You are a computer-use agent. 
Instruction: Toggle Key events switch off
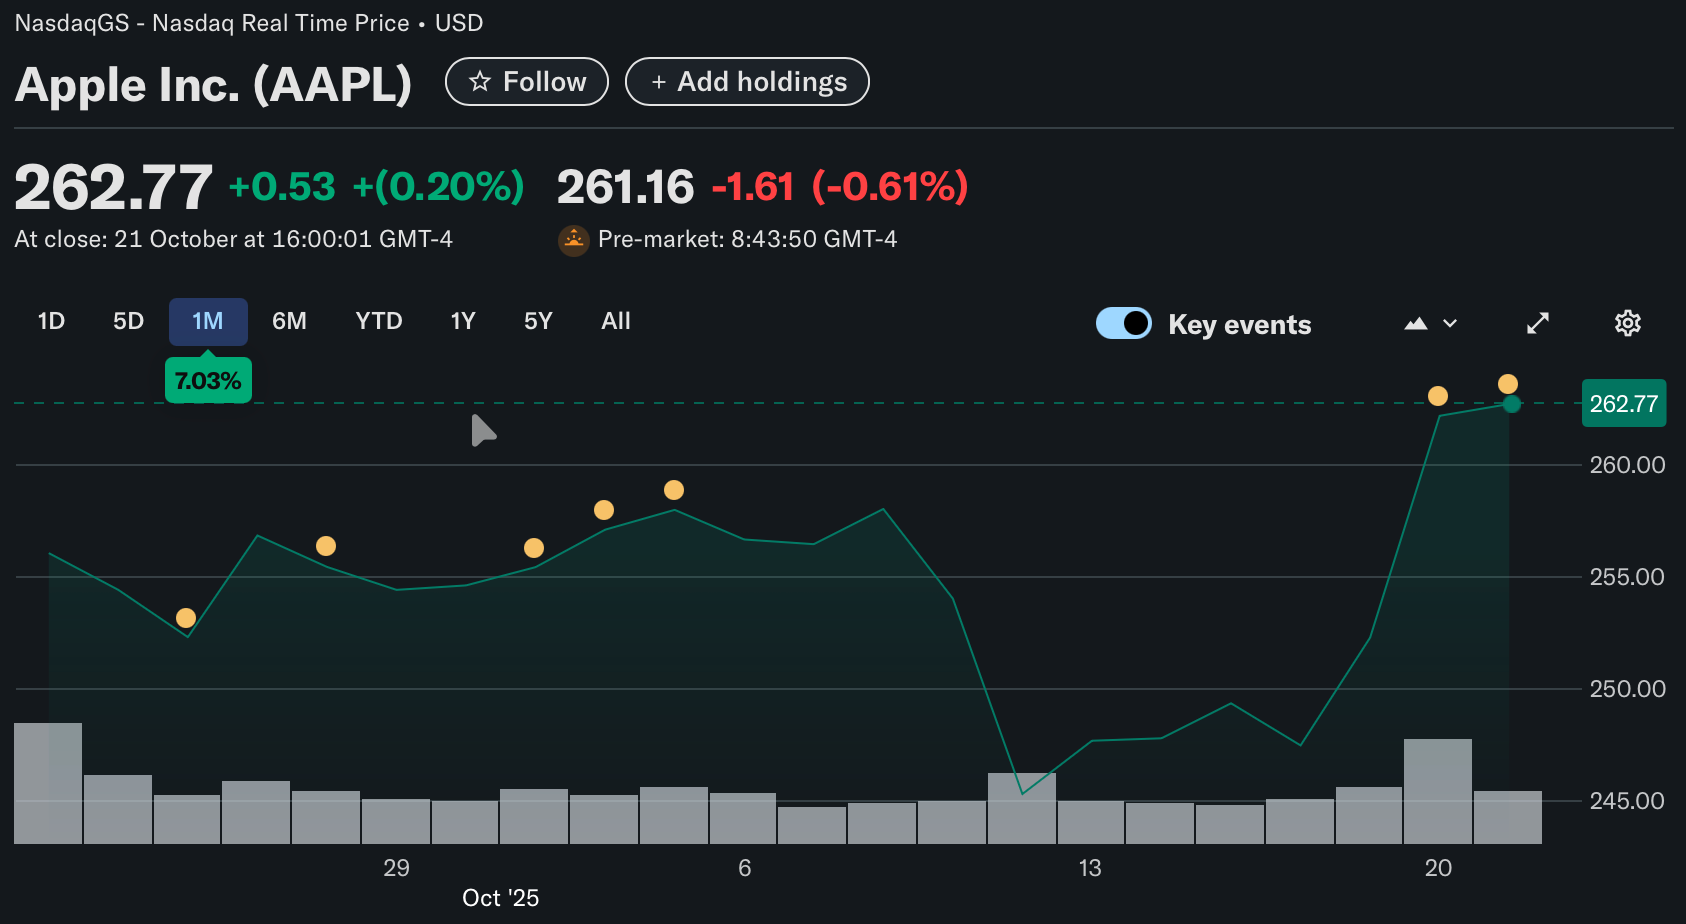(x=1123, y=323)
